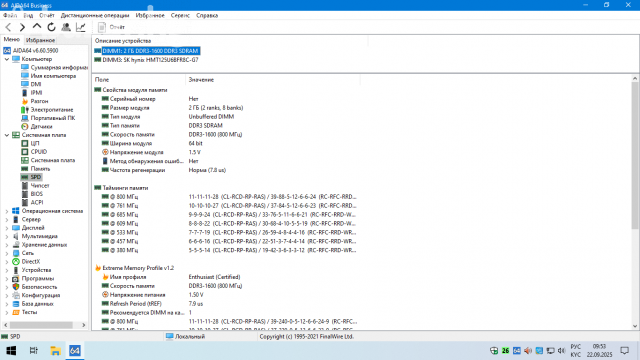Go forward with the right arrow toolbar icon
Screen dimensions: 640x360
click(22, 27)
